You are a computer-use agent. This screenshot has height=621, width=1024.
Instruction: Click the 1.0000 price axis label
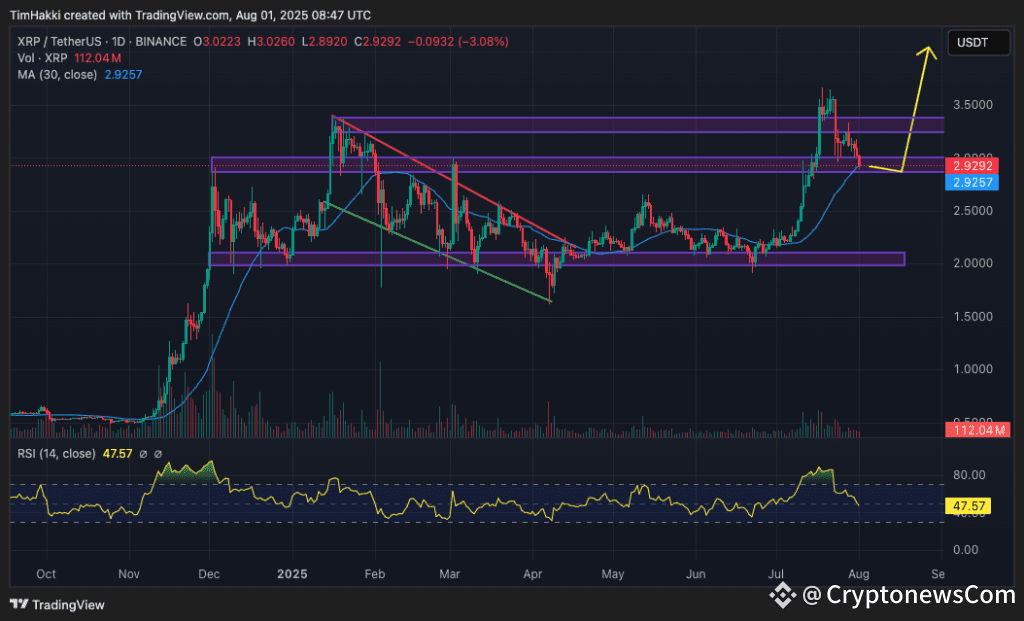click(x=973, y=369)
